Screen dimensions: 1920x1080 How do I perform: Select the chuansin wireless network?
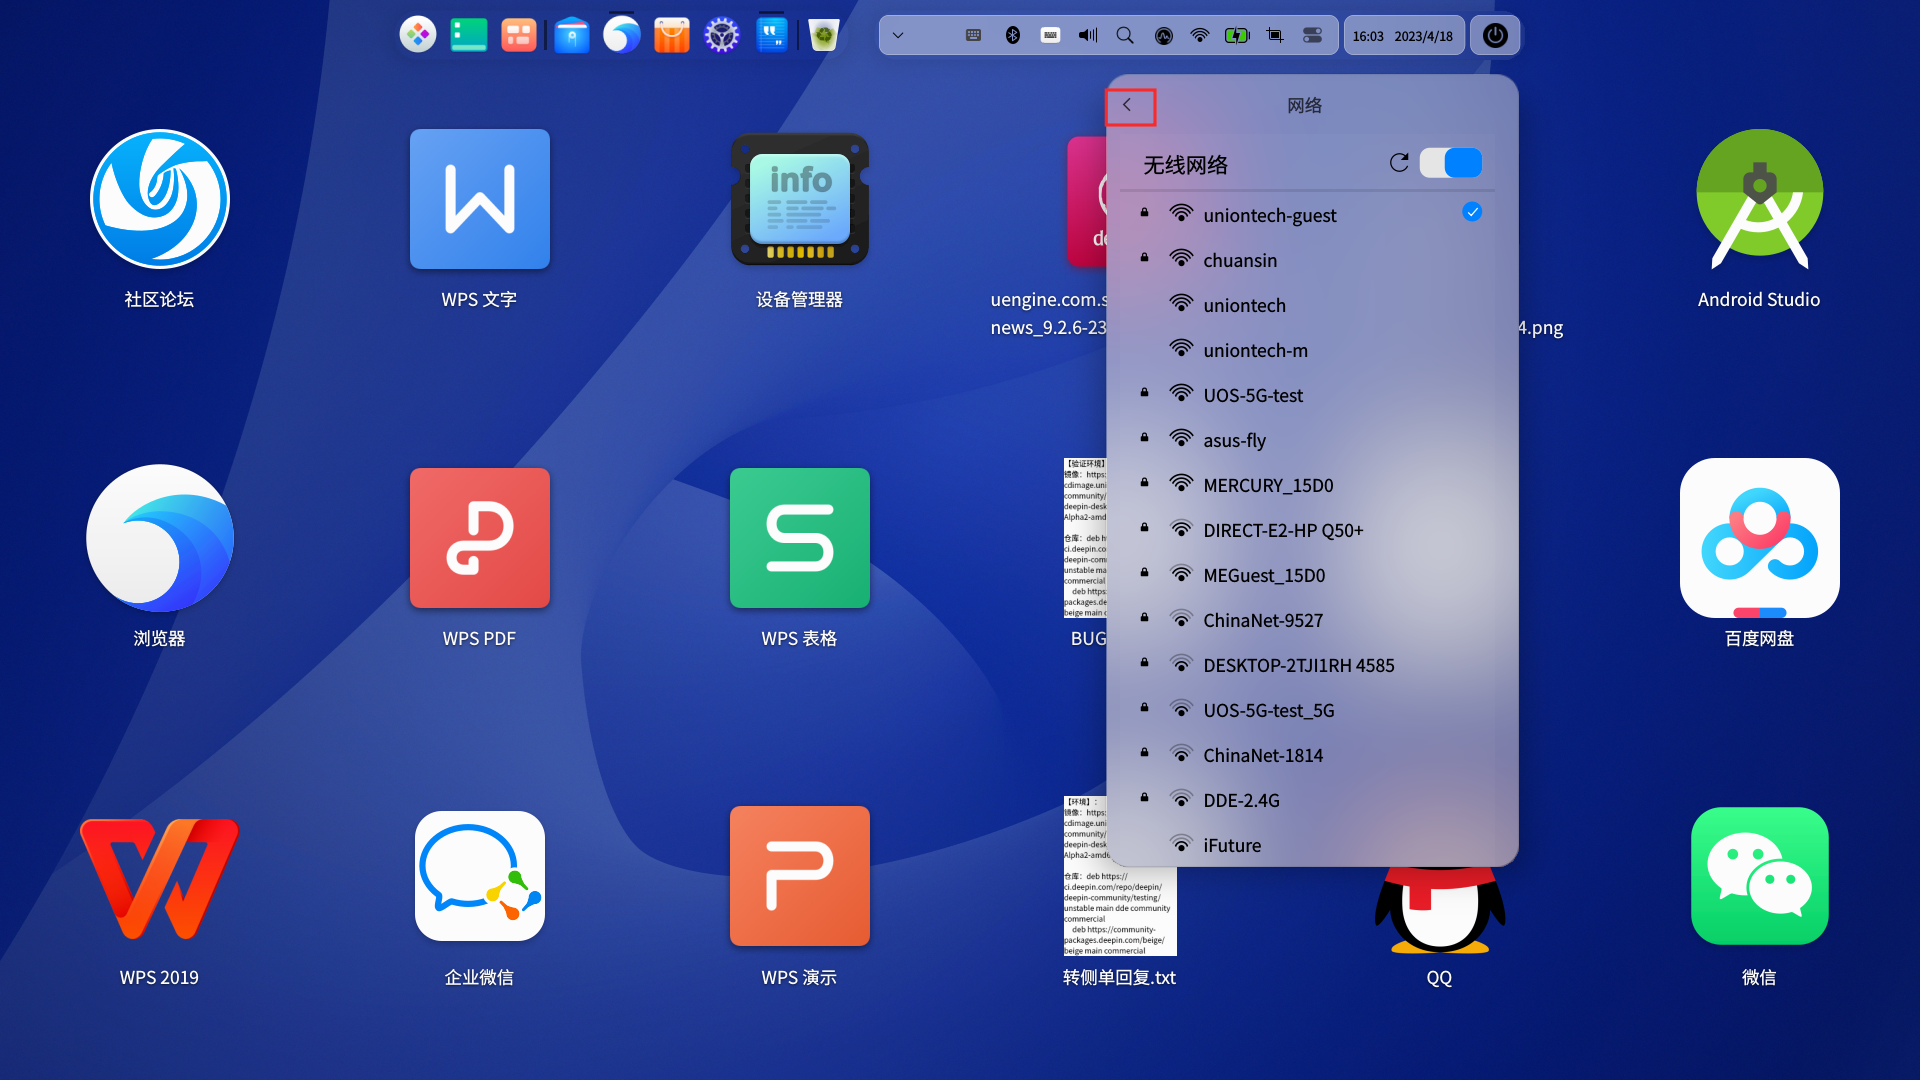[1309, 260]
